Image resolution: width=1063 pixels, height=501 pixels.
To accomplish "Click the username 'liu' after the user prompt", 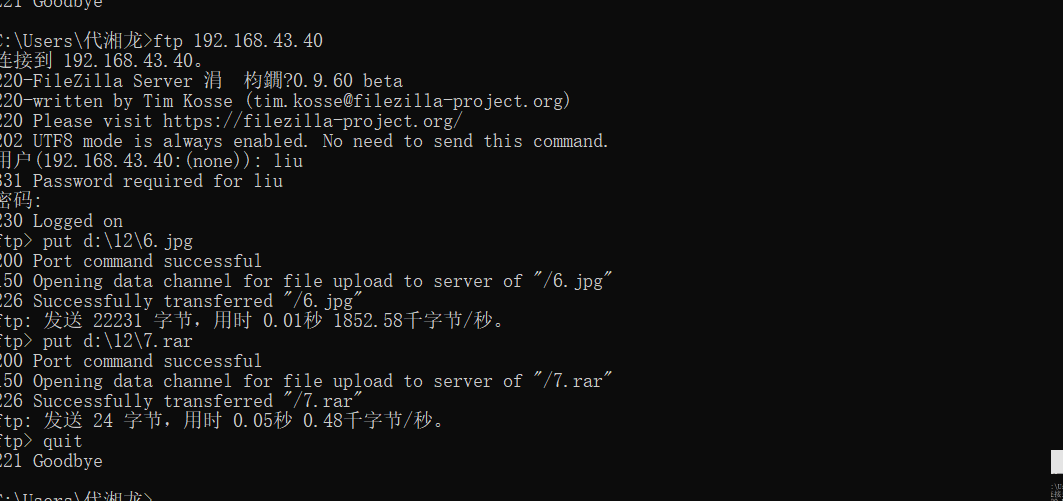I will coord(288,161).
